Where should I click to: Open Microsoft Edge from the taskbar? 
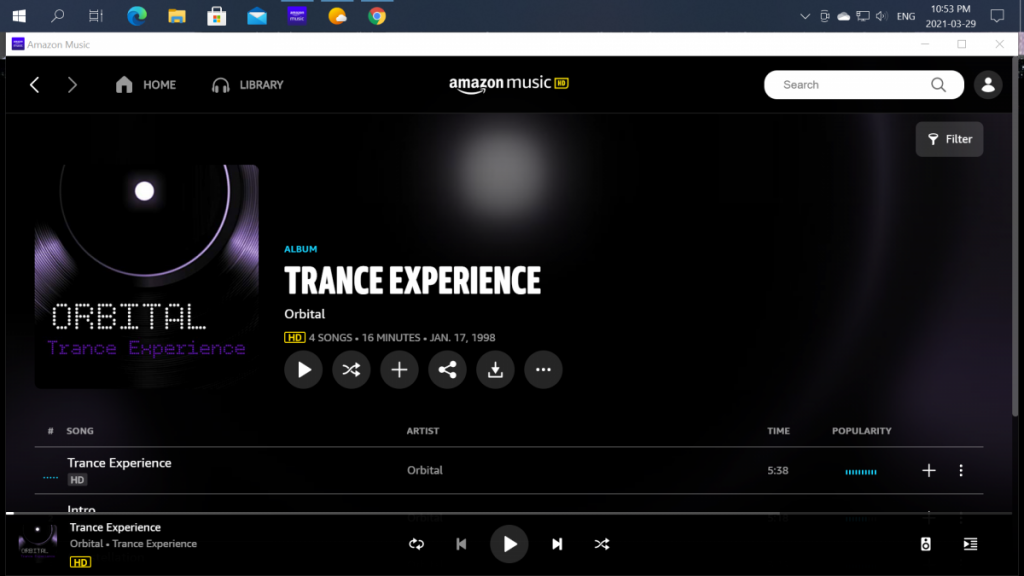click(136, 16)
